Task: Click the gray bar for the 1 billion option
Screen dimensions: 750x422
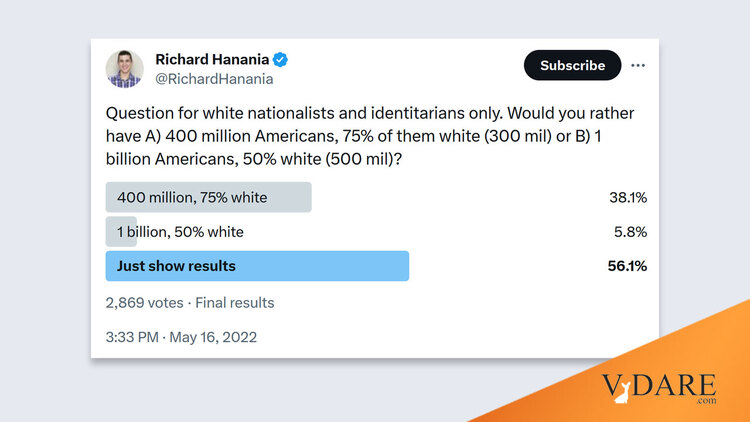Action: 121,232
